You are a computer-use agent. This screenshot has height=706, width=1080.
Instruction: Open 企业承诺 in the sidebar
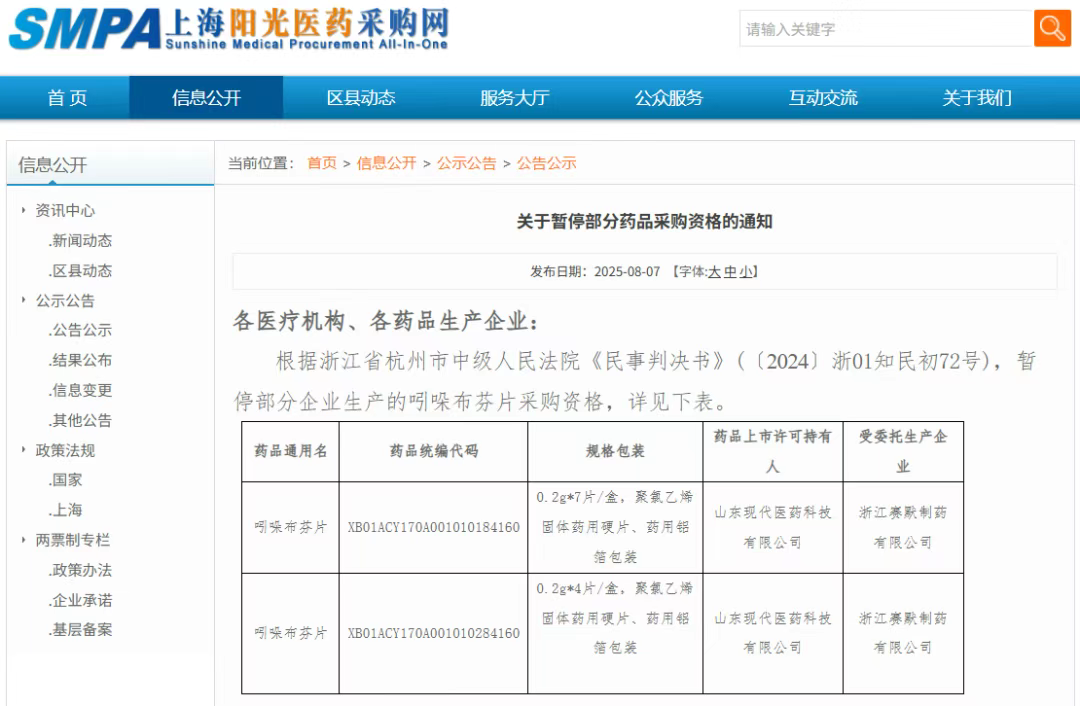point(81,600)
